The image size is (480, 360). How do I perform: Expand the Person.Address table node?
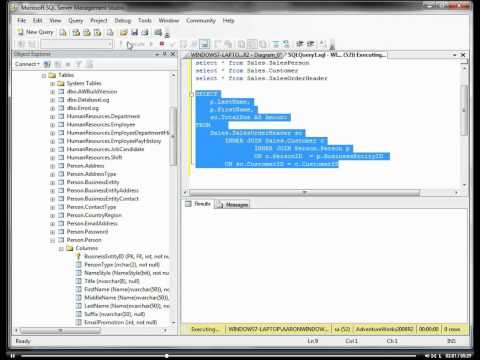click(x=52, y=166)
